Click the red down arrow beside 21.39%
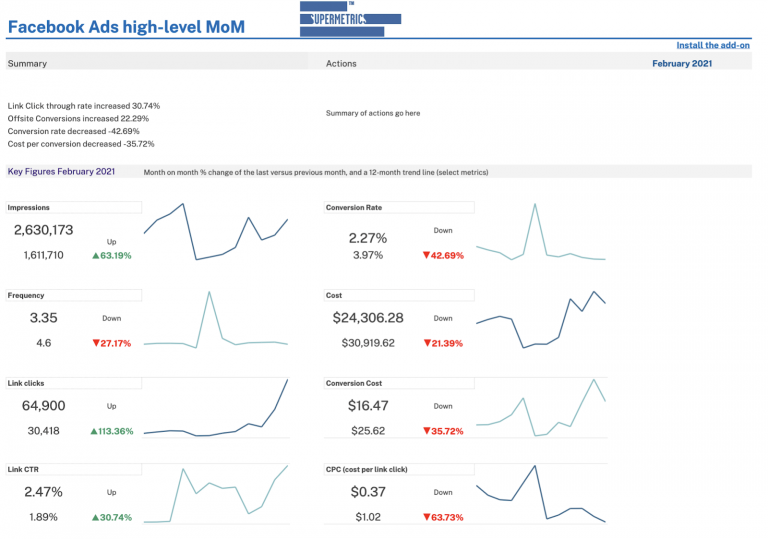Viewport: 768px width, 539px height. click(426, 343)
